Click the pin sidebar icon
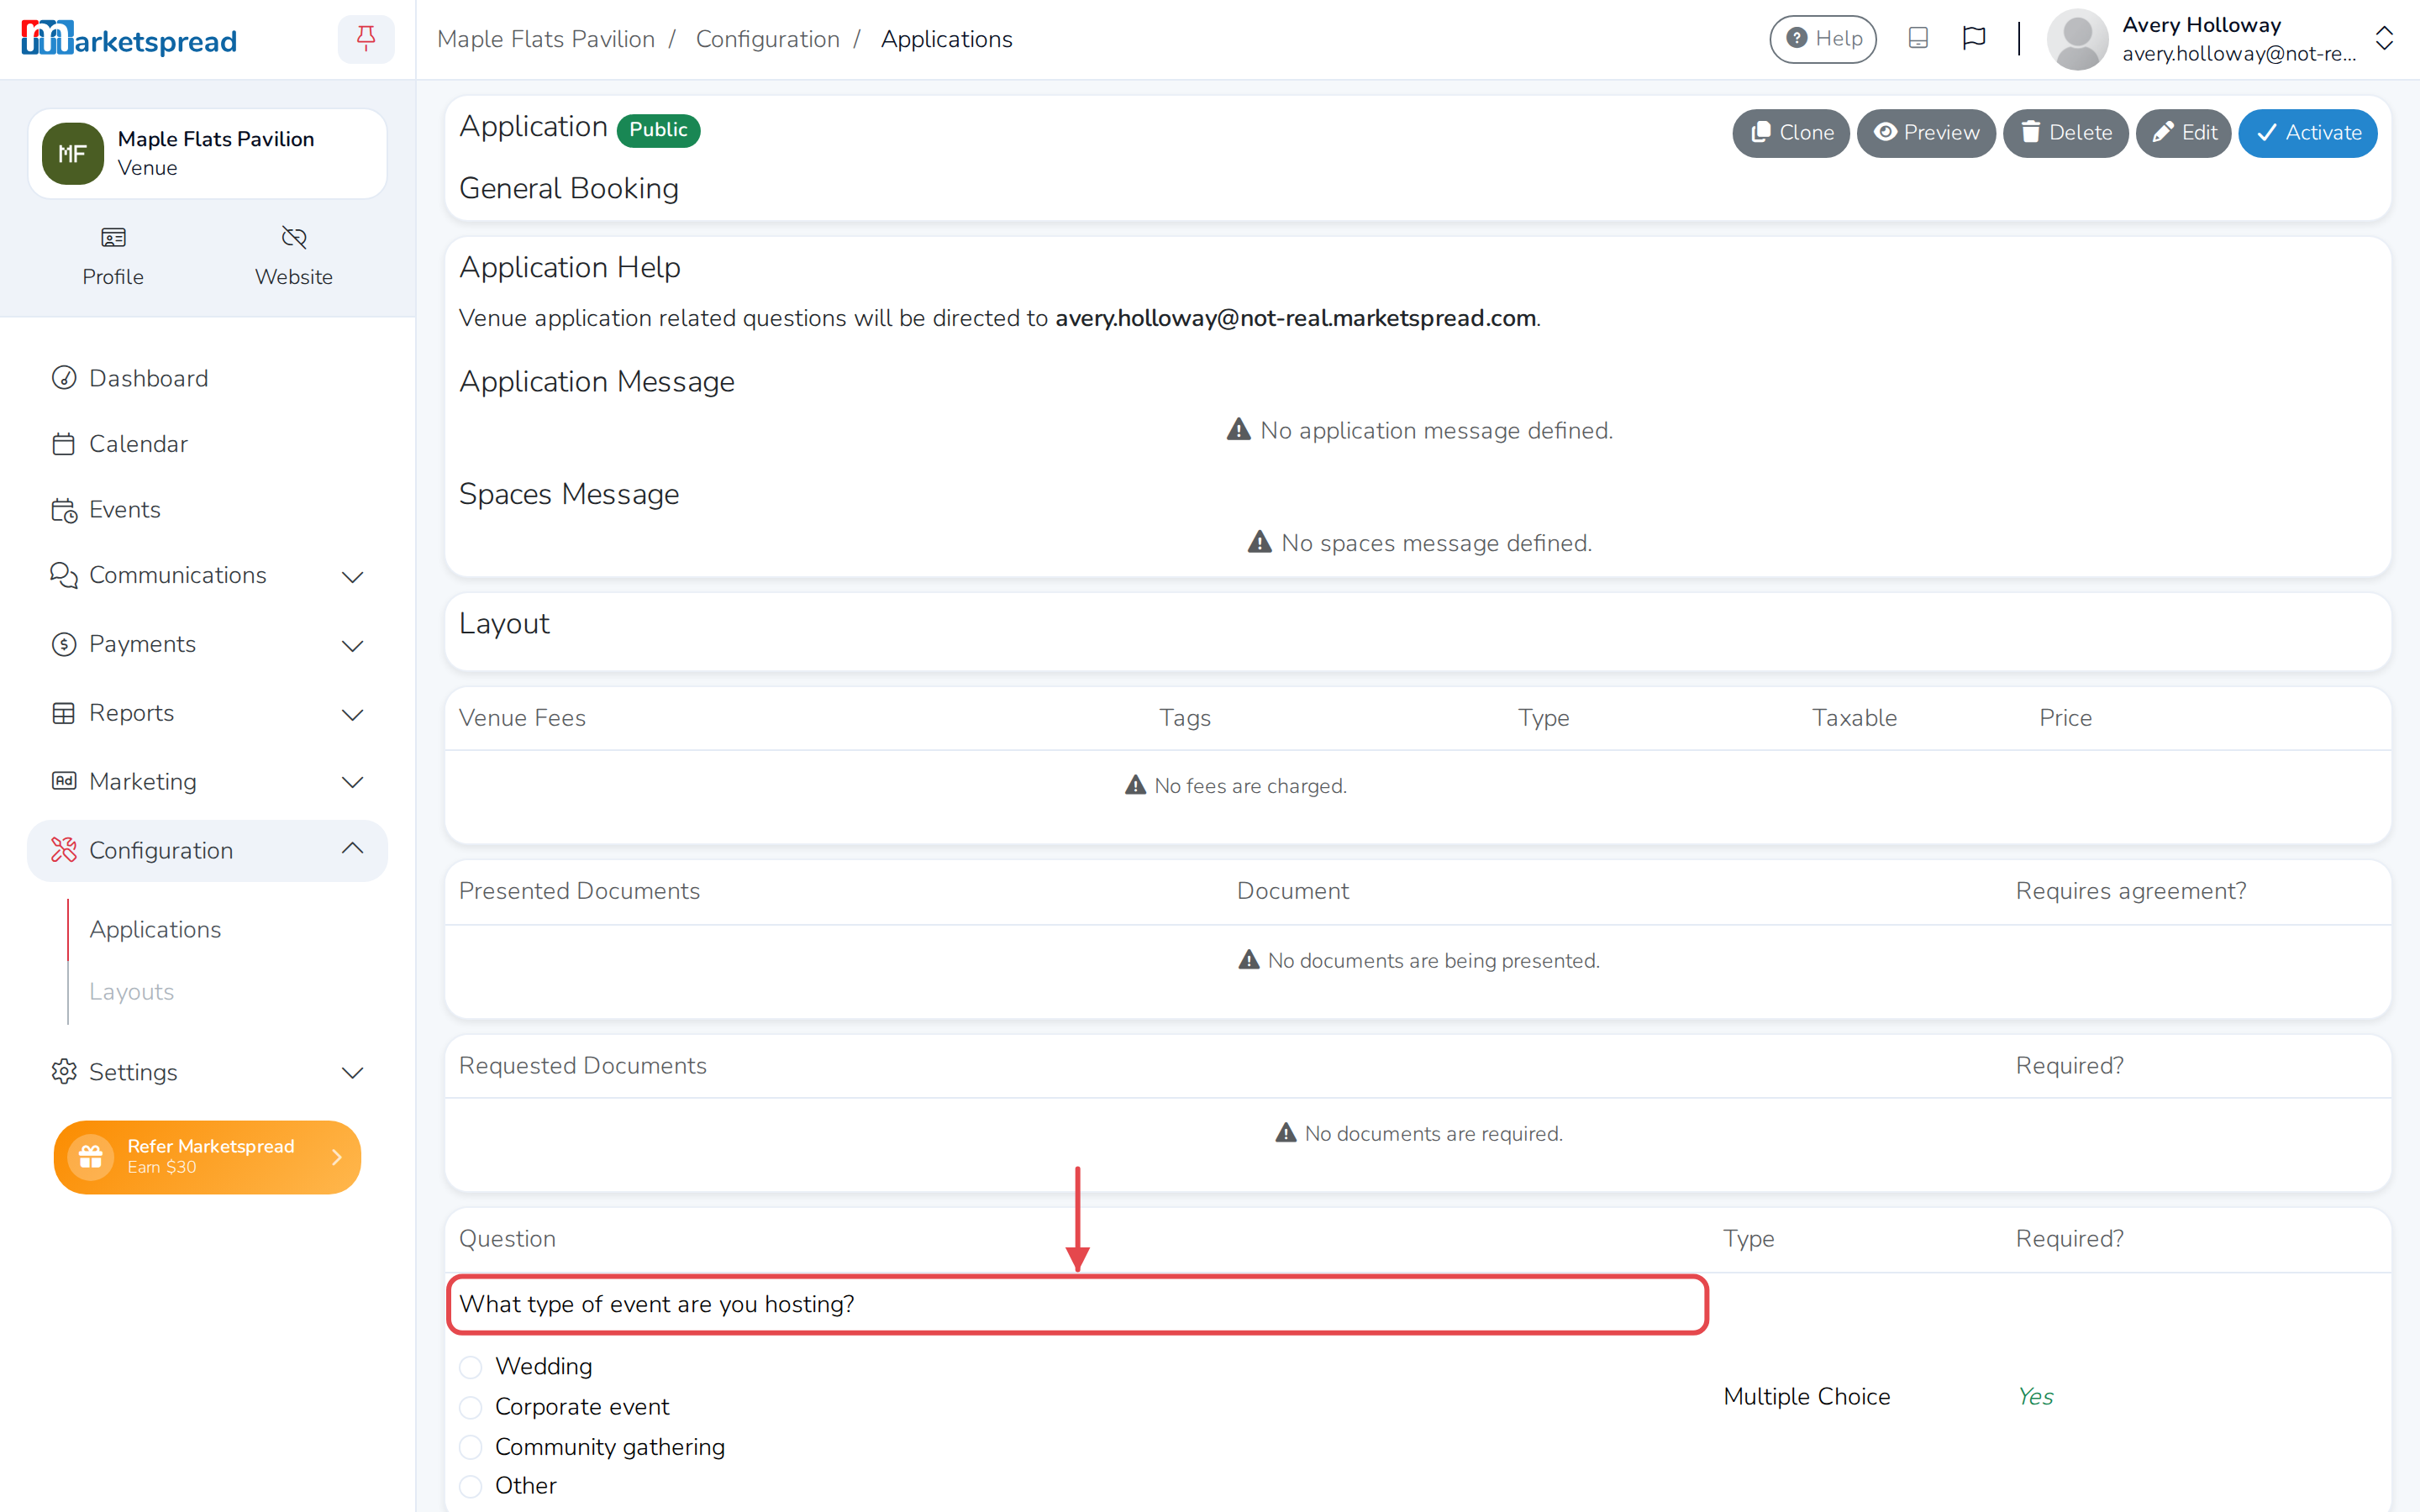 [x=366, y=39]
